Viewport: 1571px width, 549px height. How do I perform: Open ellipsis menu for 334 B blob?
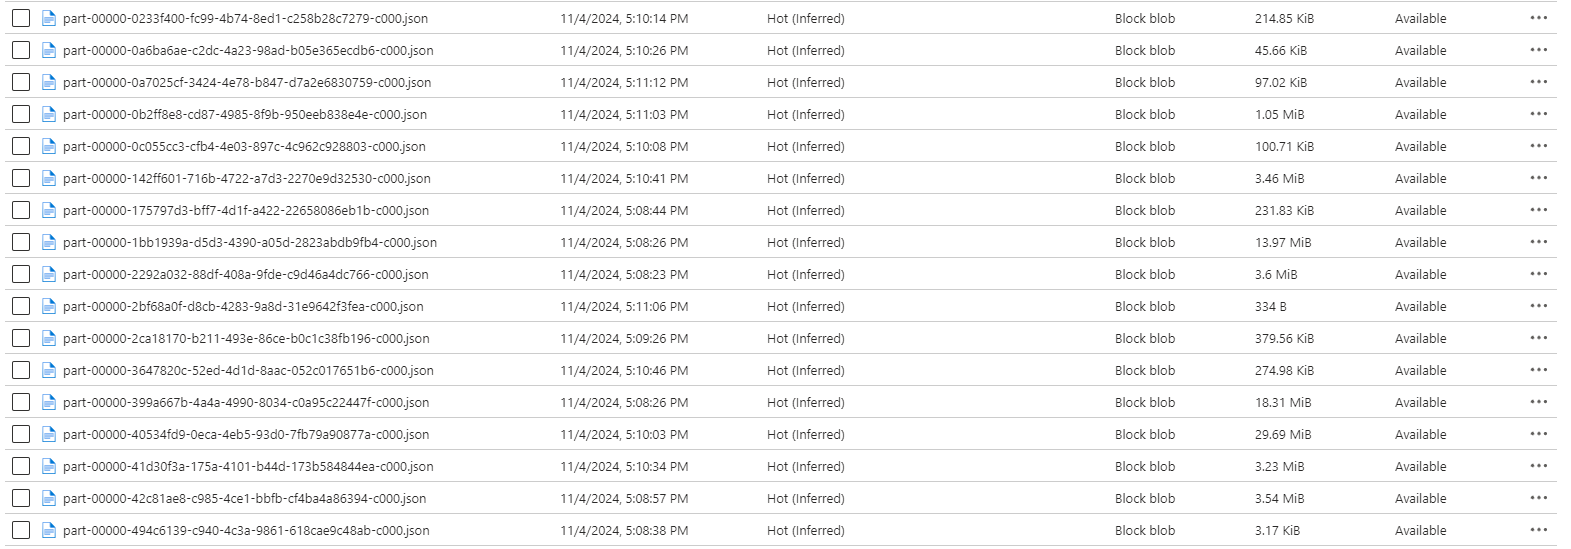(x=1538, y=306)
